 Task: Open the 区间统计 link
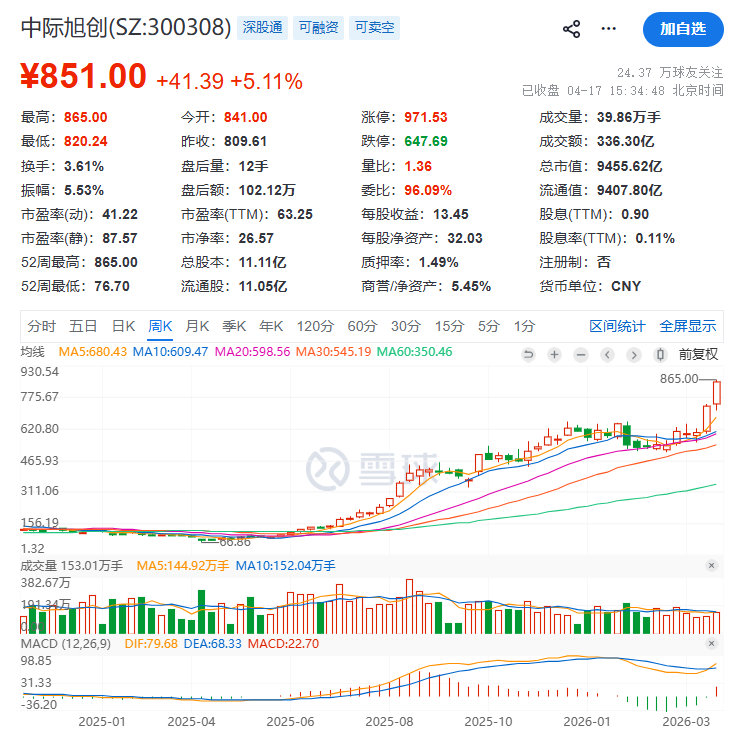point(617,326)
